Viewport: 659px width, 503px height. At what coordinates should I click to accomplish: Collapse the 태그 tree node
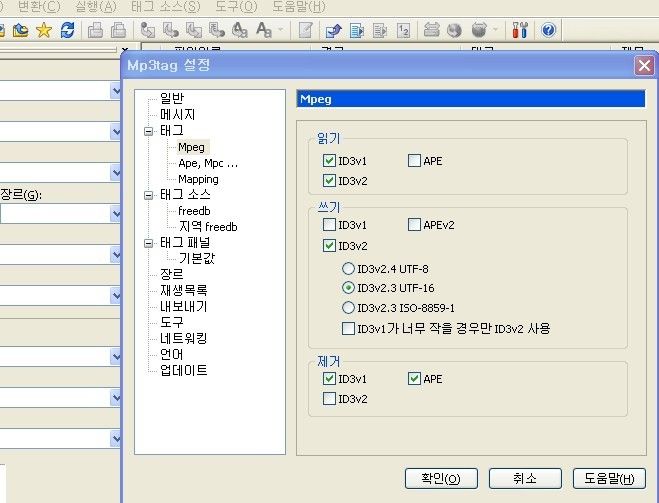(x=148, y=132)
